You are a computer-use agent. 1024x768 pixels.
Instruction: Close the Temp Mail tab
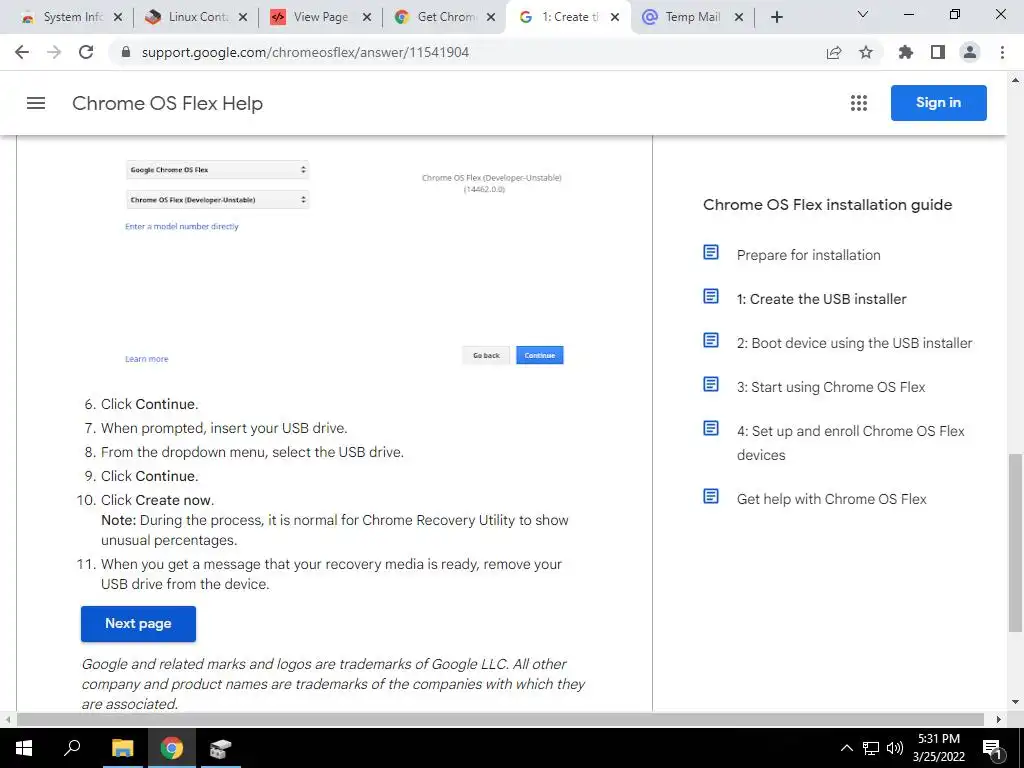[x=739, y=18]
